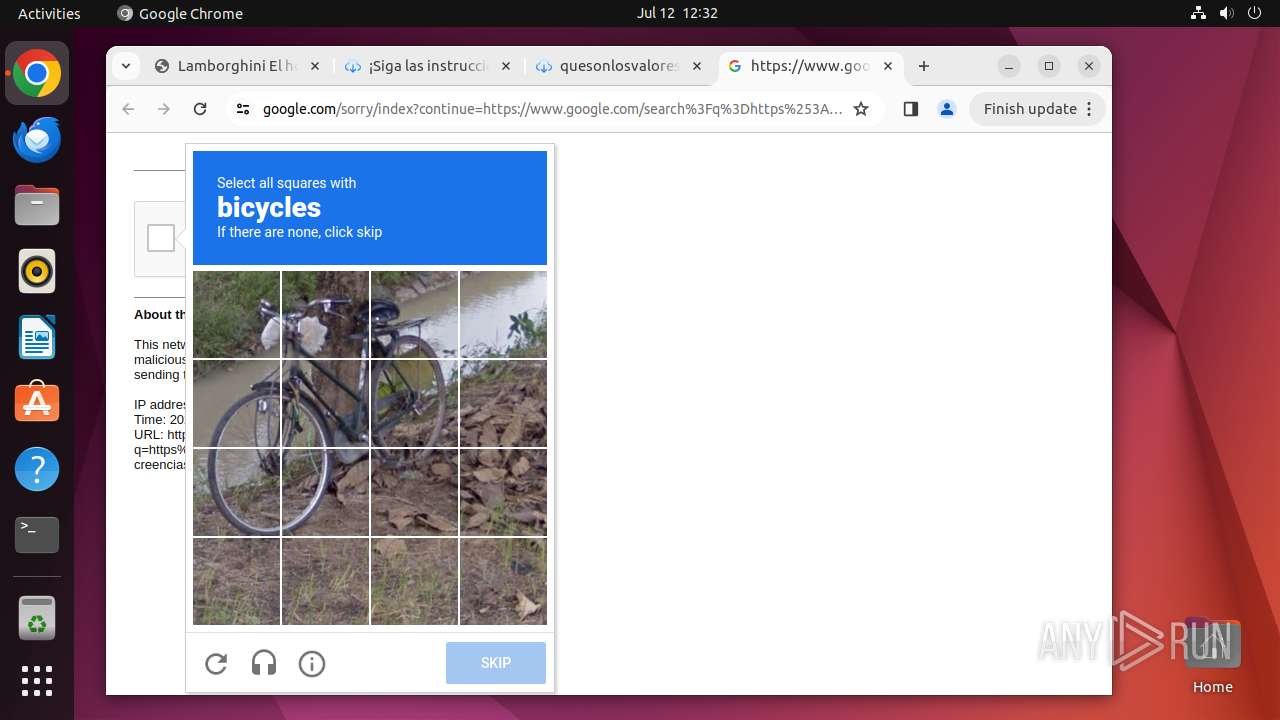1280x720 pixels.
Task: Launch Google Chrome from the dock
Action: (x=37, y=73)
